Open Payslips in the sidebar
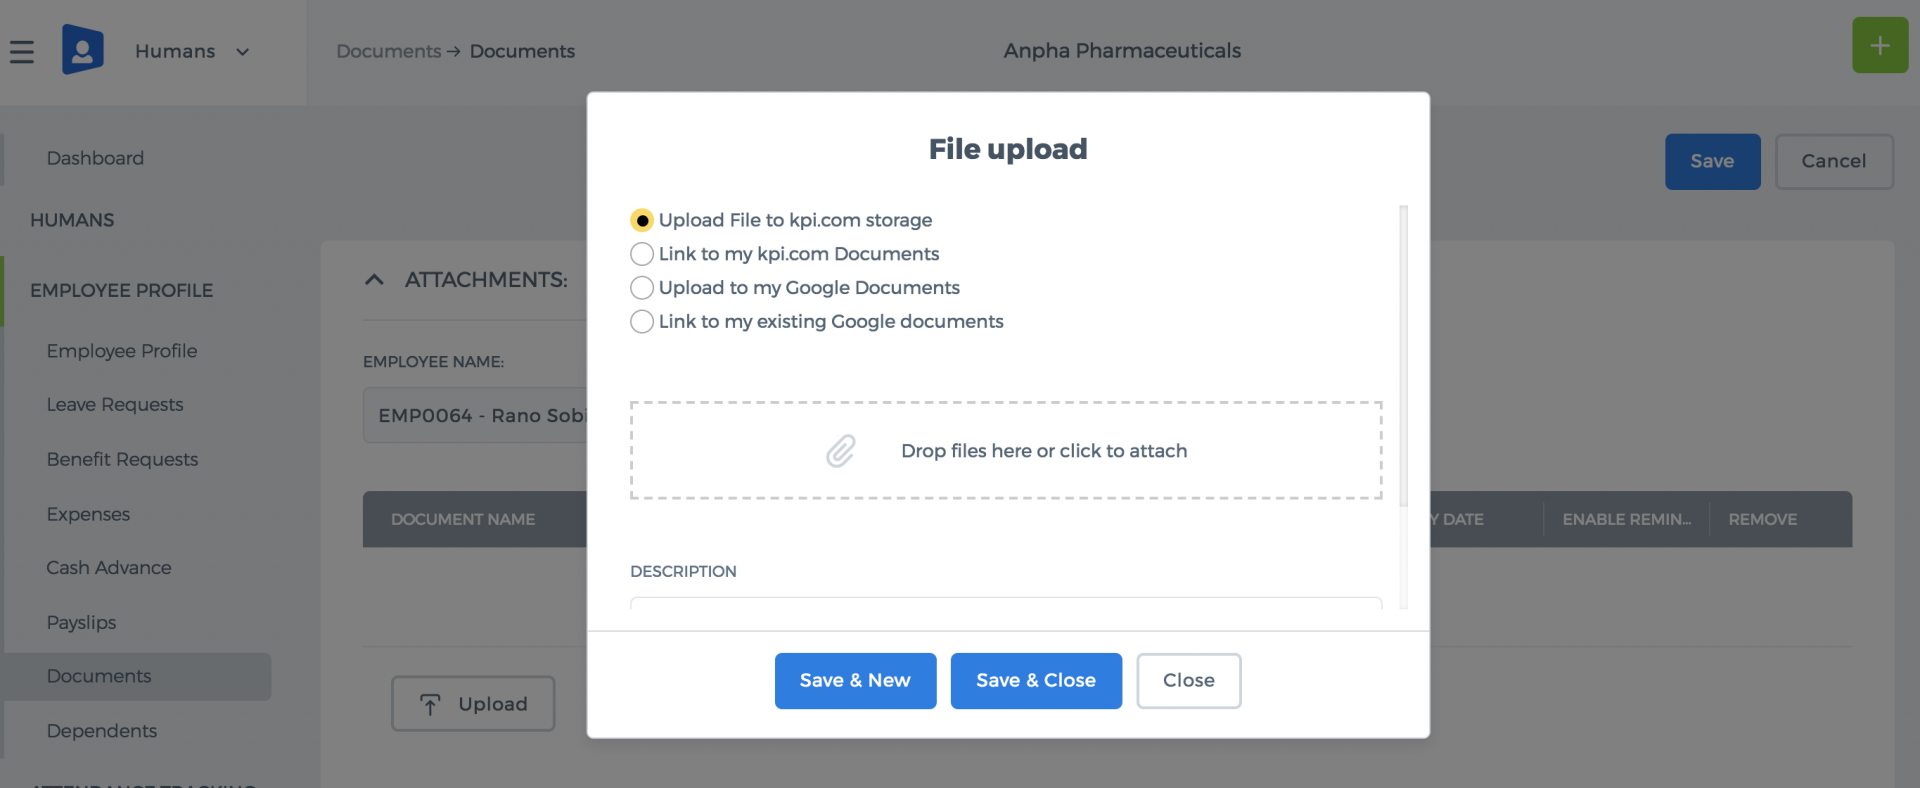1920x788 pixels. click(81, 622)
